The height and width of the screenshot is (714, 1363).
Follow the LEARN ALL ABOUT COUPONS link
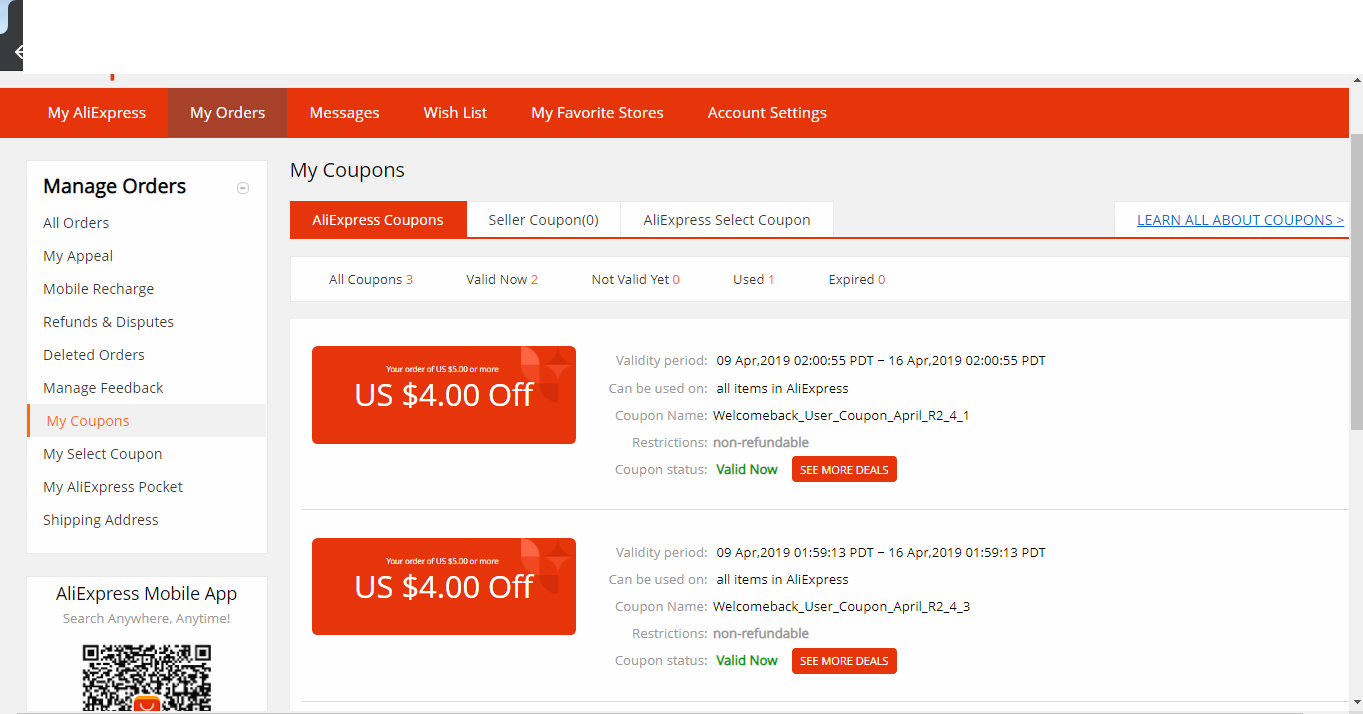tap(1240, 220)
